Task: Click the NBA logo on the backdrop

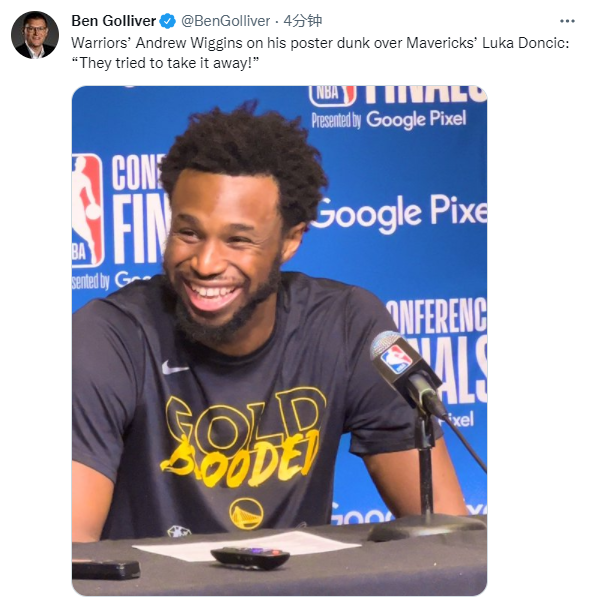Action: tap(88, 210)
